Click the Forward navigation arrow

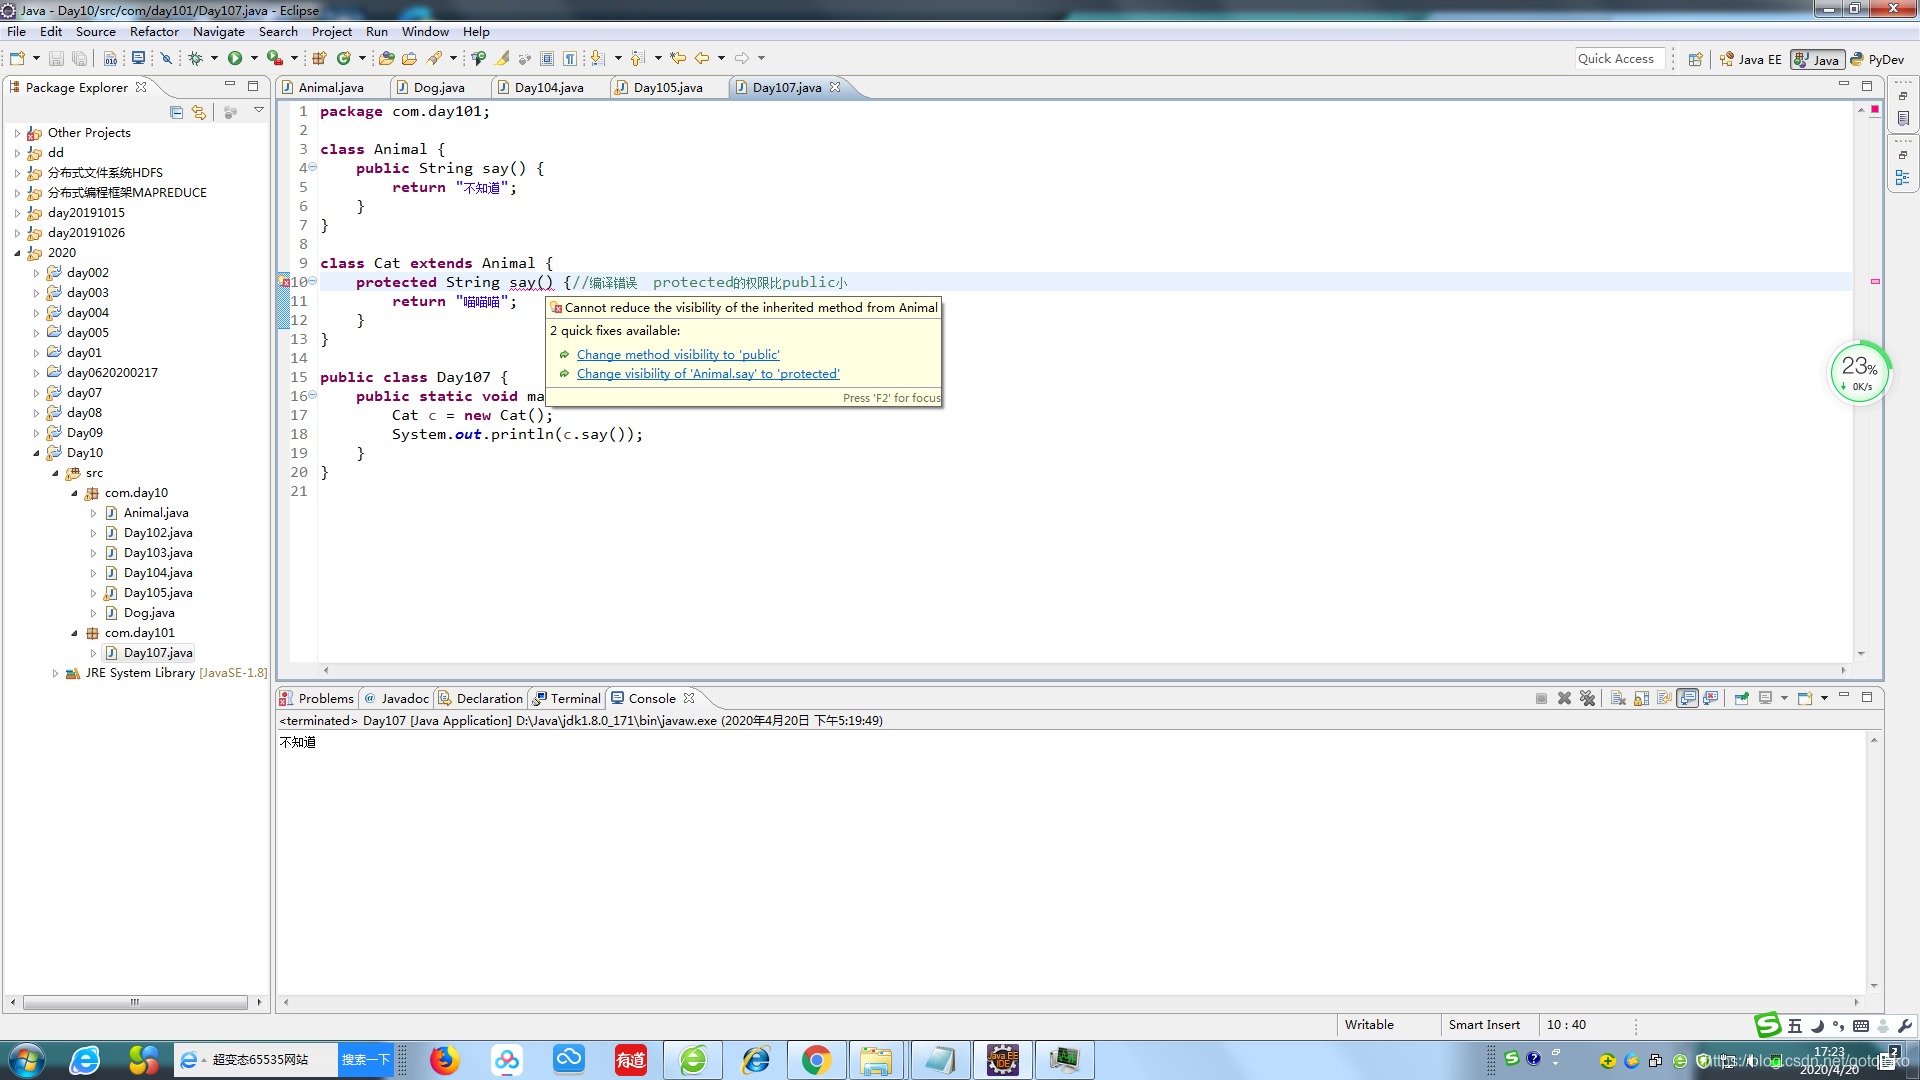tap(742, 58)
